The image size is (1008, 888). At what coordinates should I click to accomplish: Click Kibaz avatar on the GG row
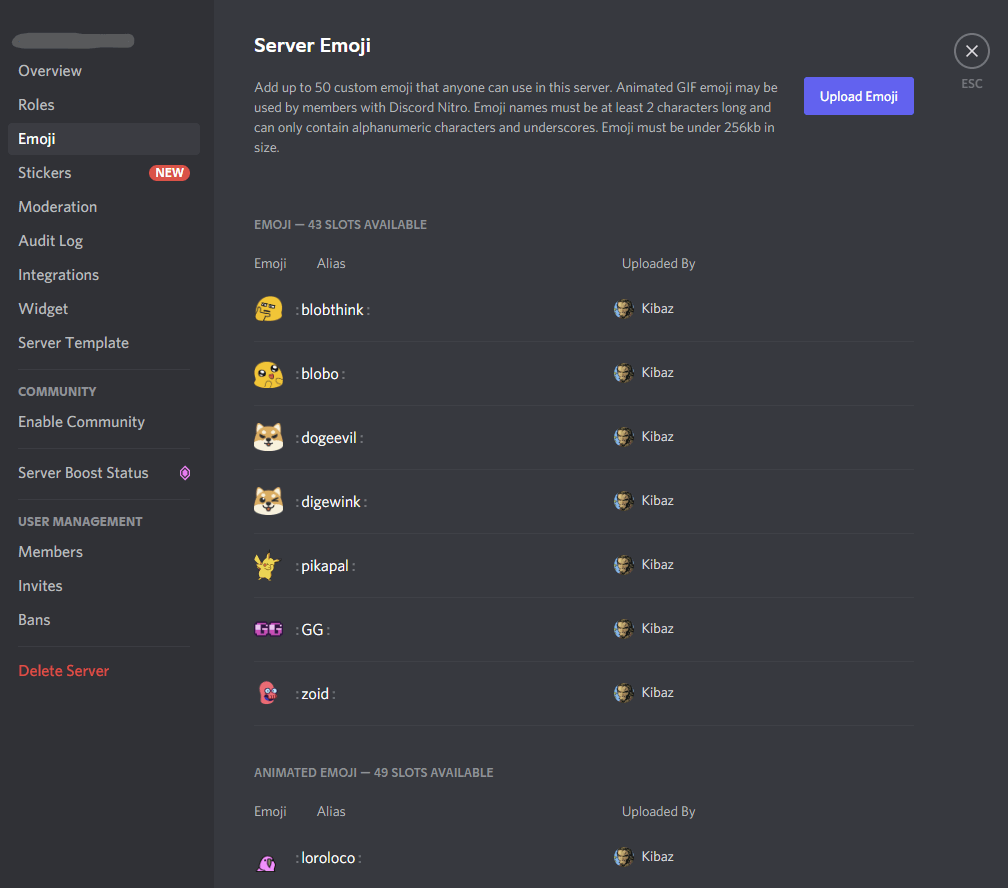tap(623, 629)
